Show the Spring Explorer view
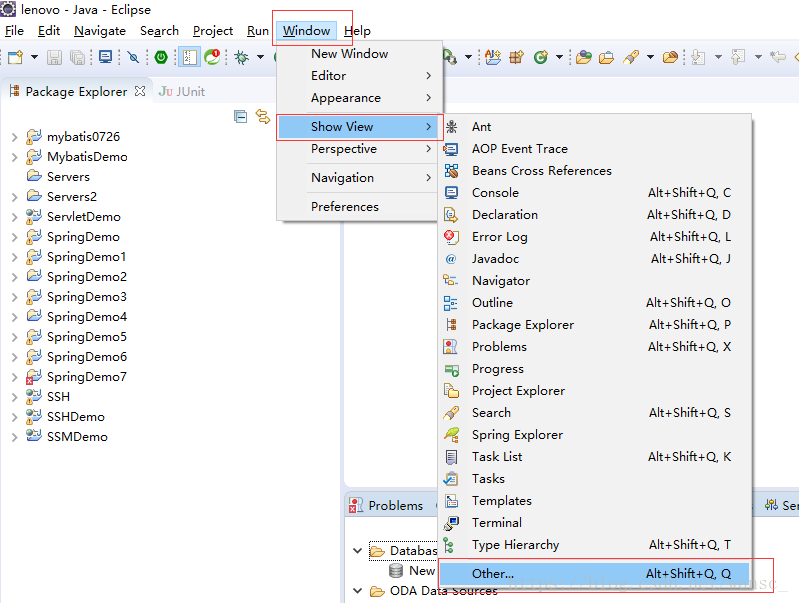This screenshot has width=799, height=603. pos(595,435)
